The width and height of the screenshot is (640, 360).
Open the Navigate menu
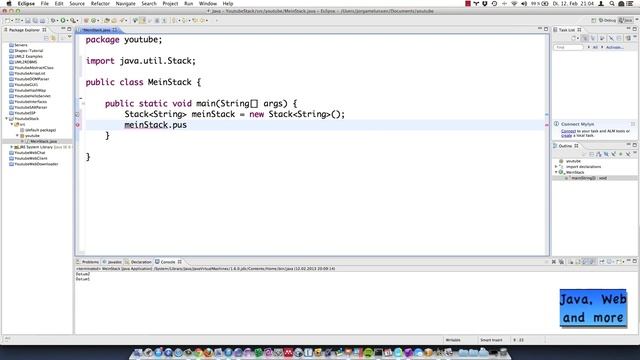tap(125, 3)
